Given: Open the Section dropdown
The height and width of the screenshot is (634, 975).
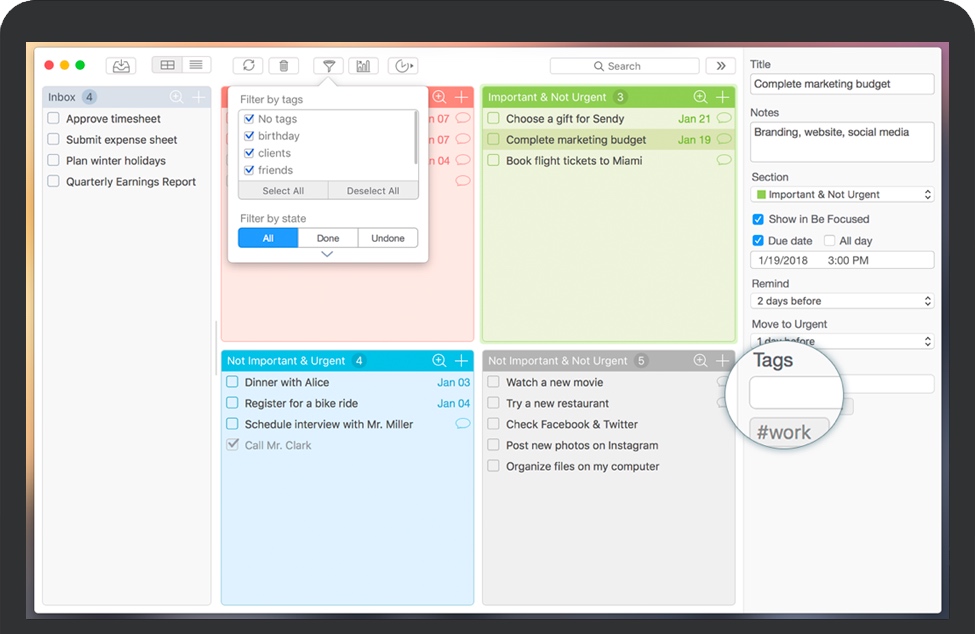Looking at the screenshot, I should (842, 195).
